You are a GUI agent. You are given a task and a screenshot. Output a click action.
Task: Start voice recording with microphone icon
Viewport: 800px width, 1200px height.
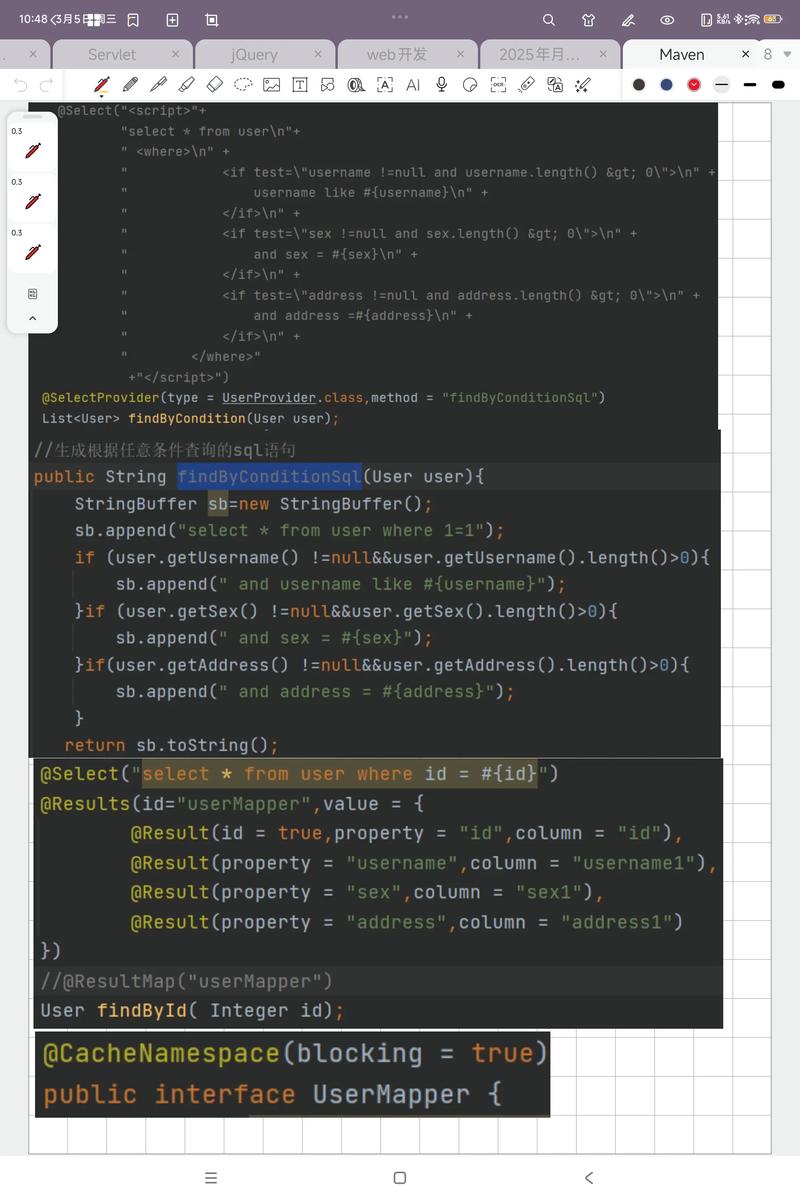(441, 85)
